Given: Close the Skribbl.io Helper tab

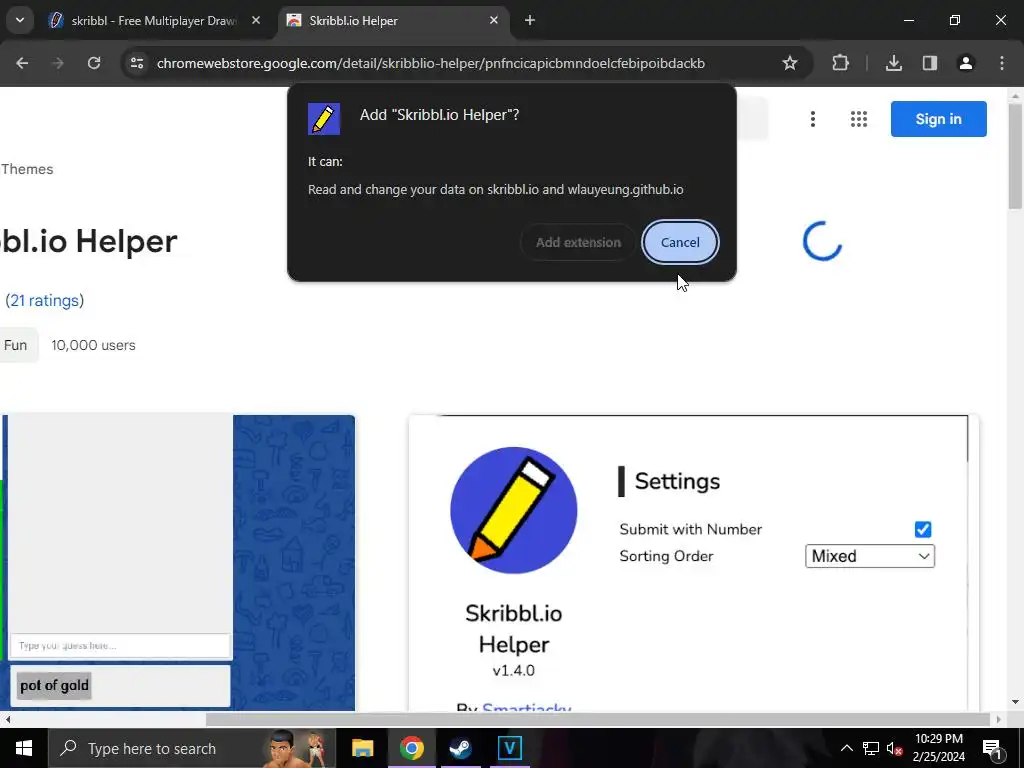Looking at the screenshot, I should pos(494,20).
